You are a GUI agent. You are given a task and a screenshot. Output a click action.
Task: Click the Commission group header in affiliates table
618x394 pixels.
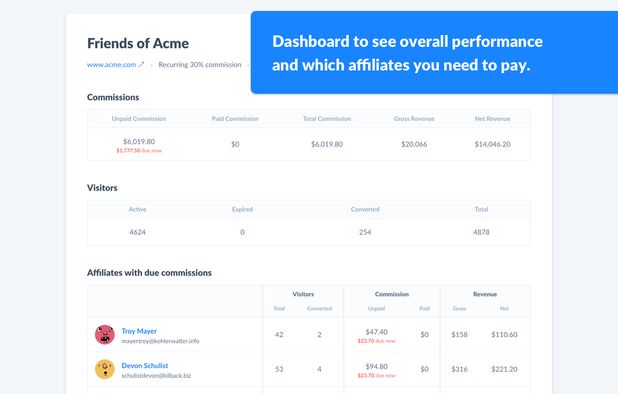coord(392,294)
